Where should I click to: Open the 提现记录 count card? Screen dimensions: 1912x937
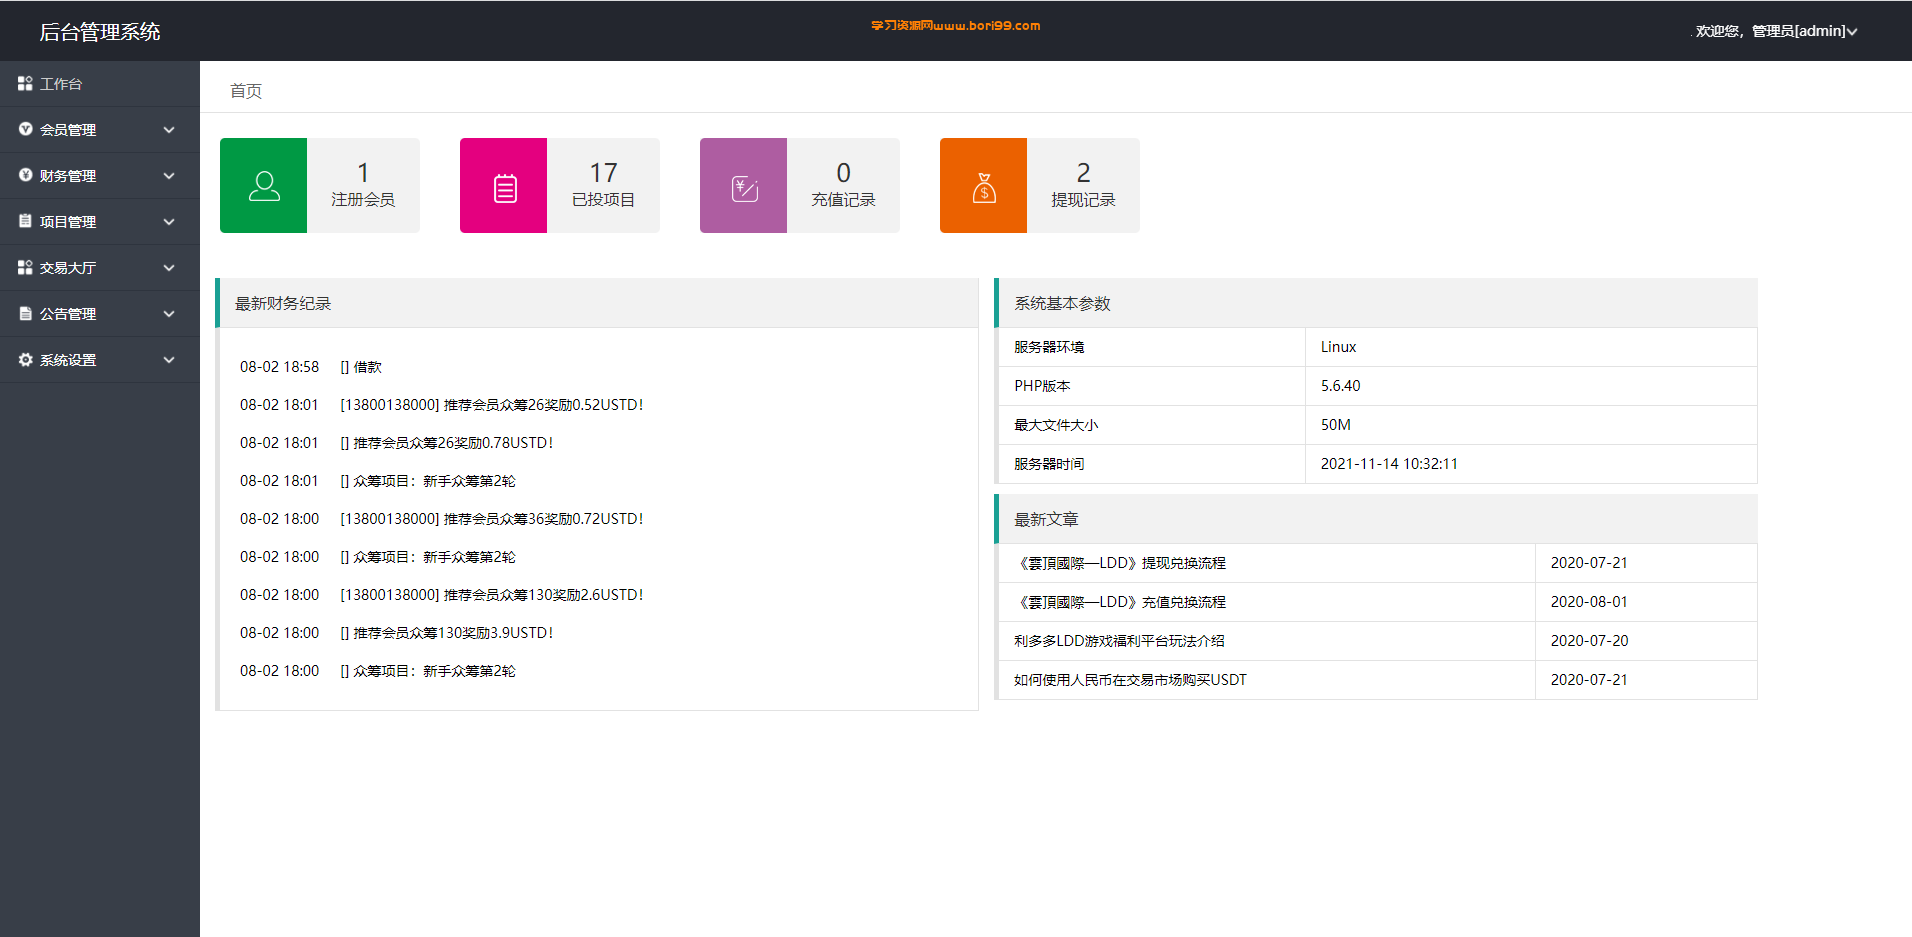tap(1040, 186)
